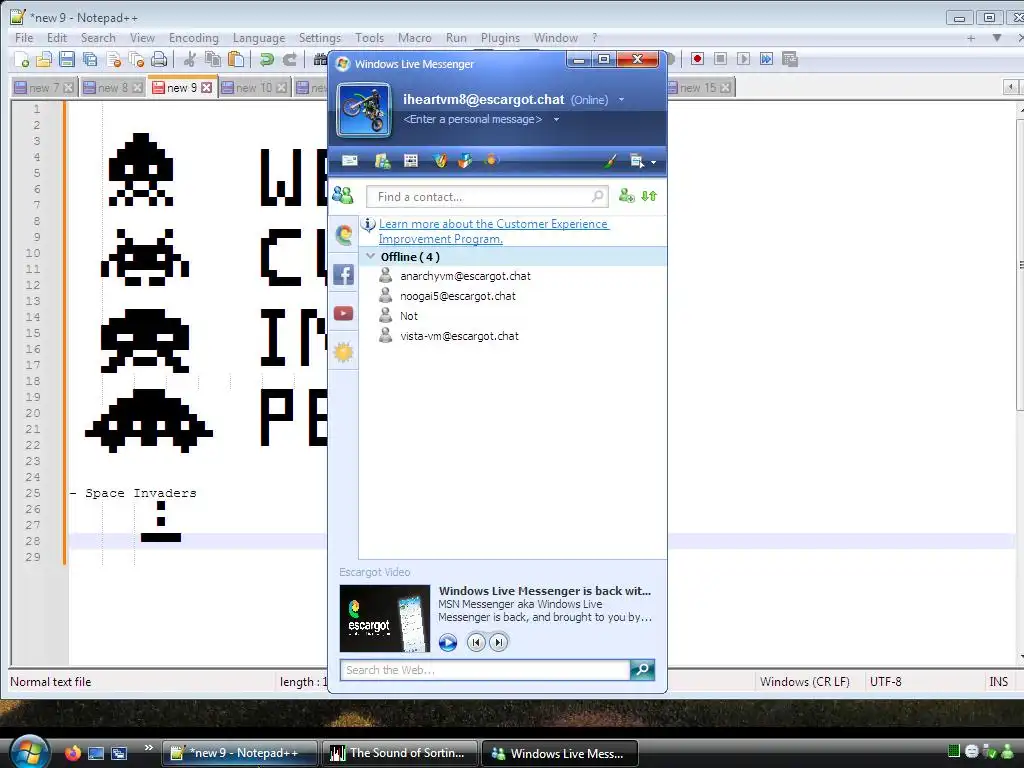Collapse the Offline (4) contact group
Screen dimensions: 1024x768
pyautogui.click(x=371, y=256)
